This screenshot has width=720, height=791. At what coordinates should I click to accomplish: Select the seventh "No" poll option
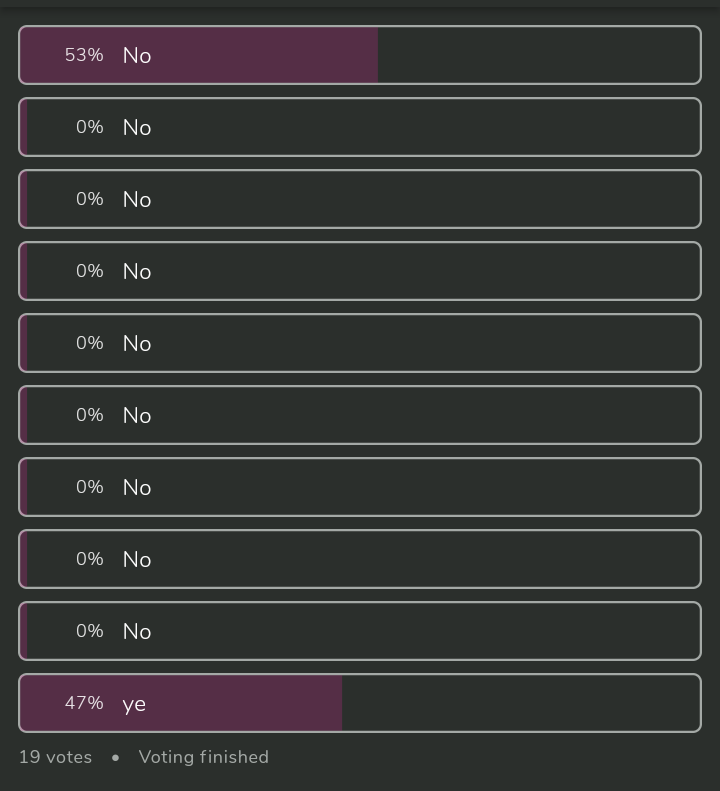click(x=360, y=487)
